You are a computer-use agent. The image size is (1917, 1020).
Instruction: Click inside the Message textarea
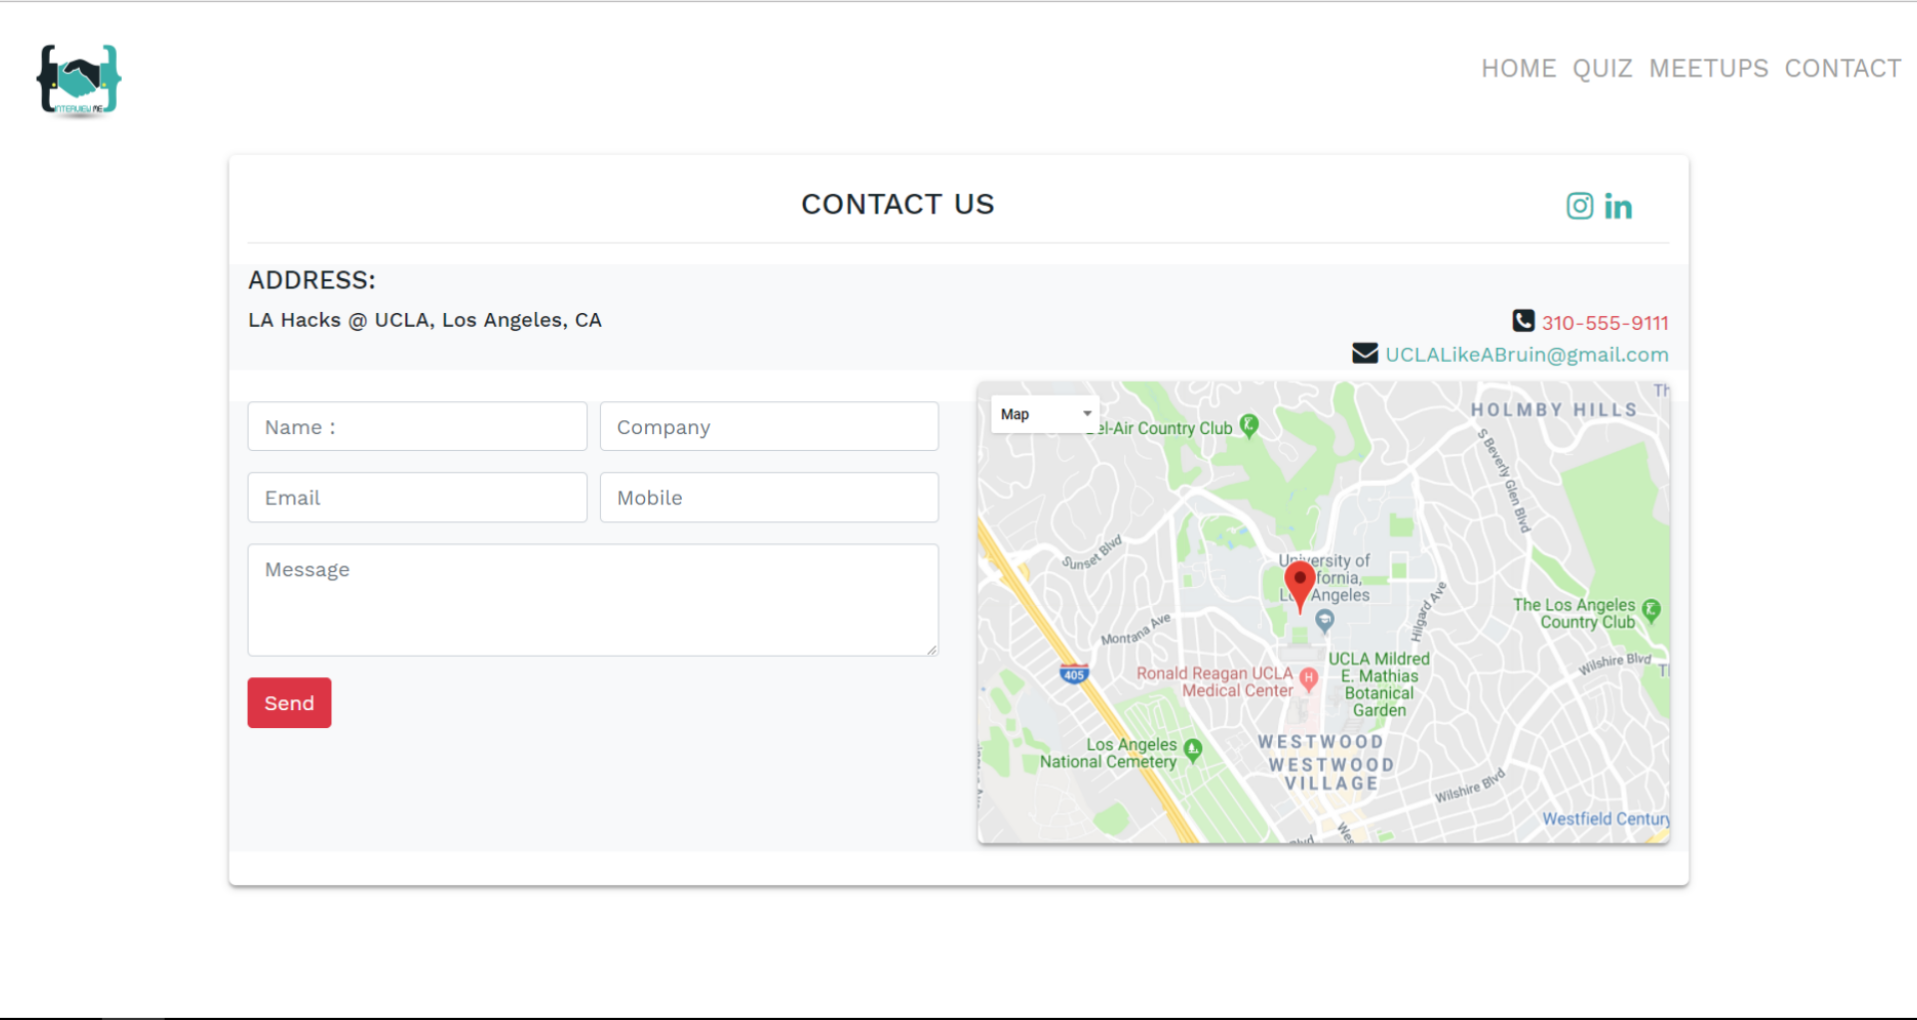click(593, 600)
